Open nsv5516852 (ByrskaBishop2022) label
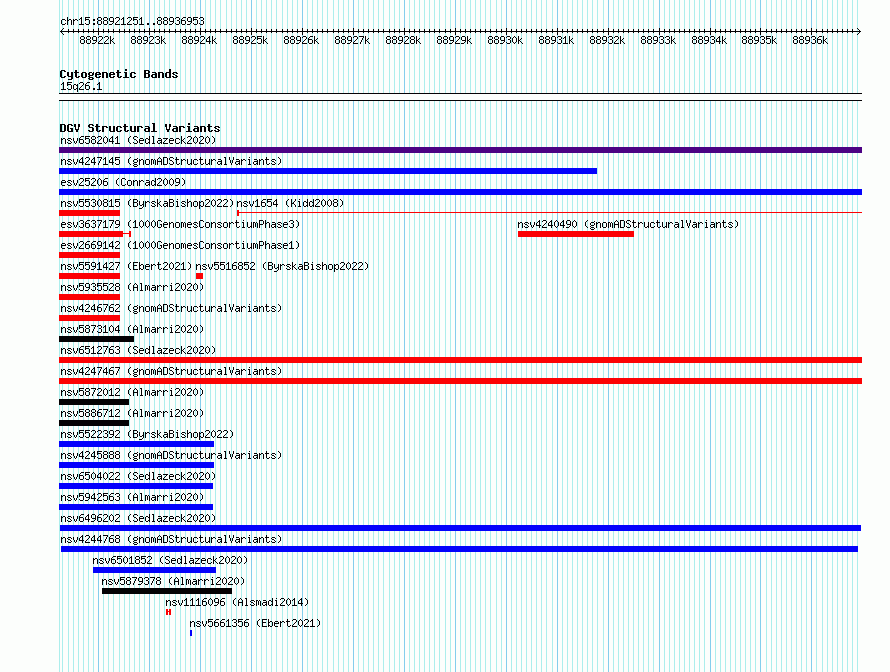This screenshot has height=672, width=890. 282,266
